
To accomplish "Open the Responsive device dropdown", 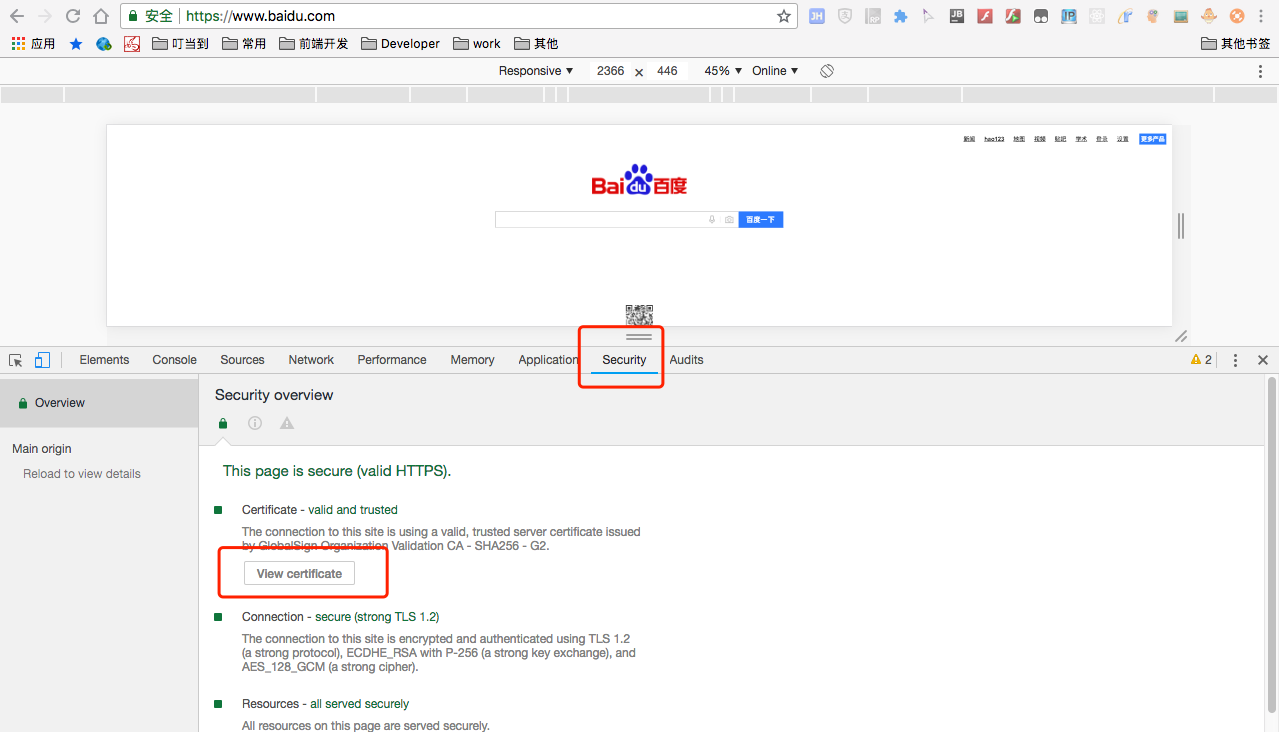I will pos(536,71).
